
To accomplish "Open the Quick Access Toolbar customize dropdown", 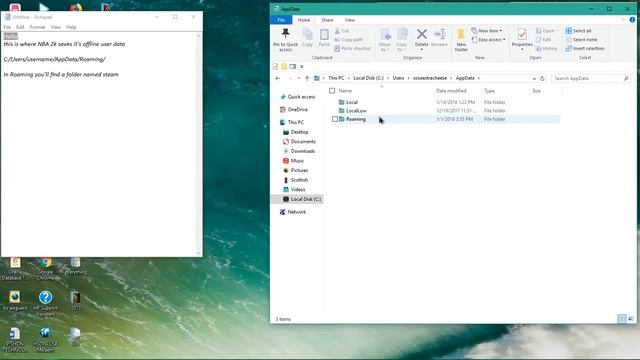I will 302,67.
